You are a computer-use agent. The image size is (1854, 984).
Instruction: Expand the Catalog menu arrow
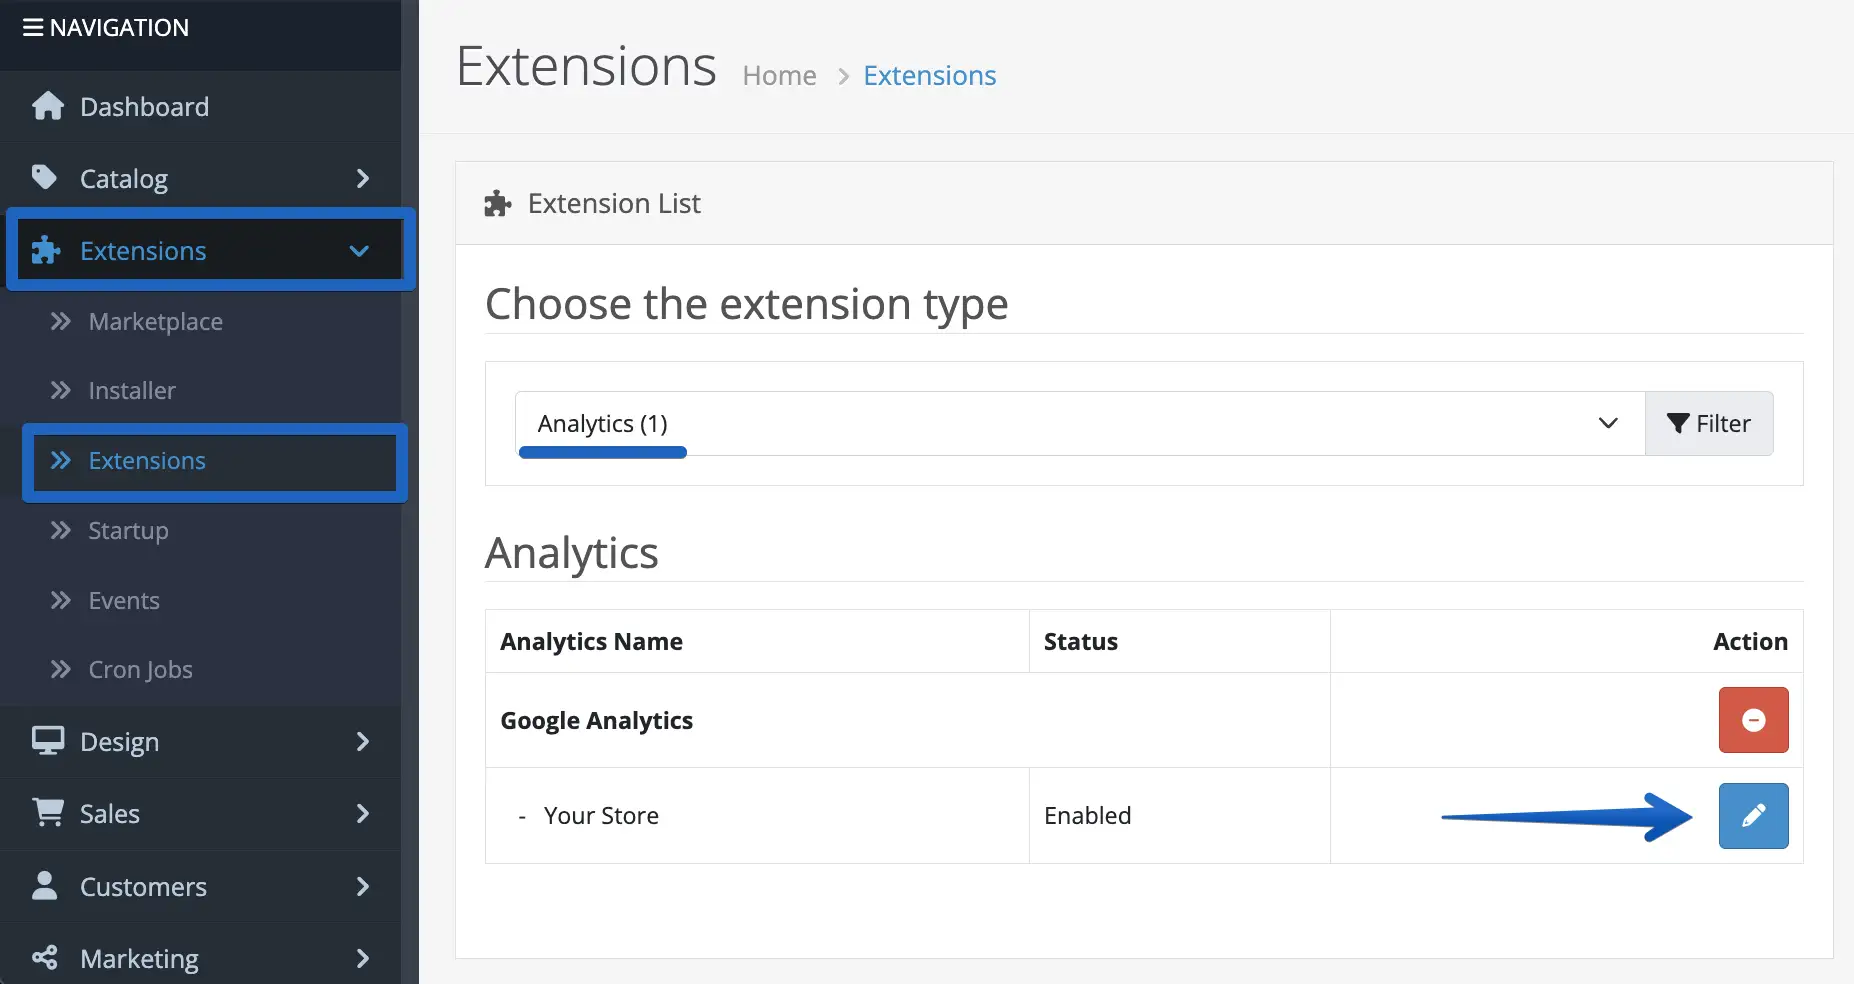(362, 179)
